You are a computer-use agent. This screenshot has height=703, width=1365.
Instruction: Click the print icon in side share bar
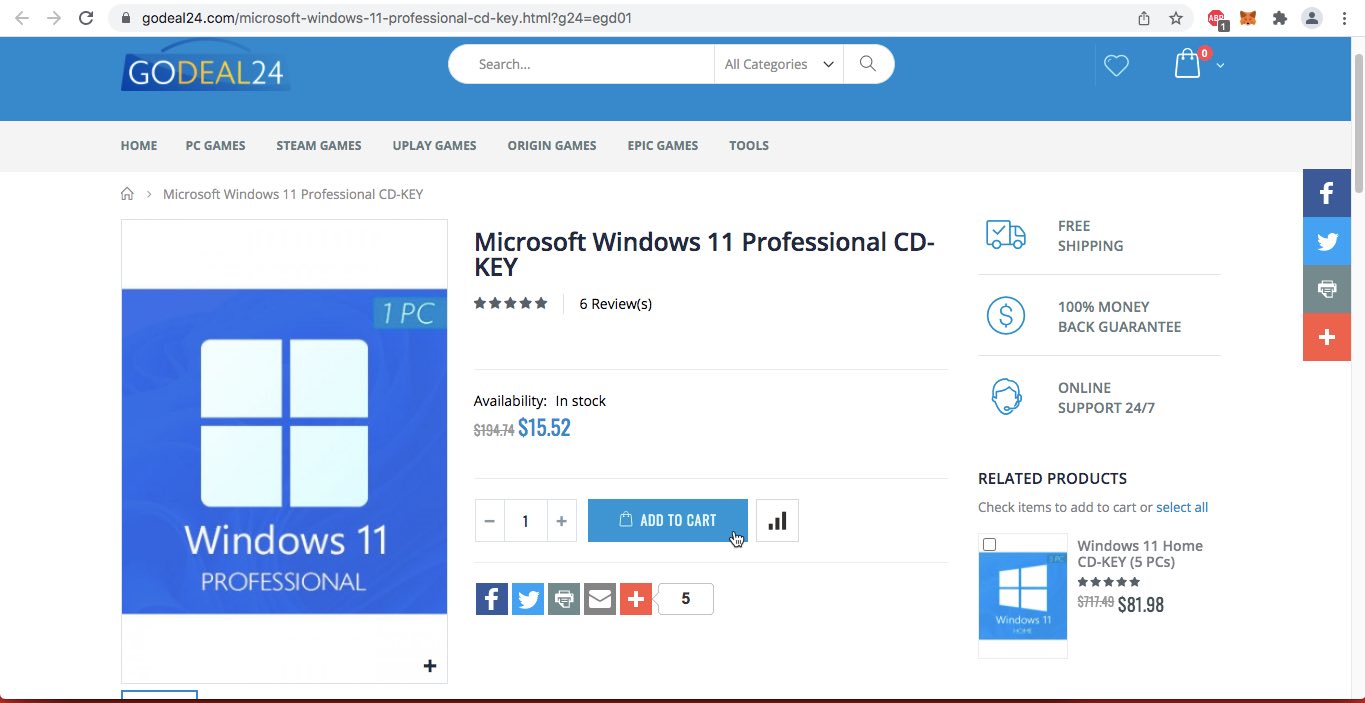click(x=1327, y=289)
